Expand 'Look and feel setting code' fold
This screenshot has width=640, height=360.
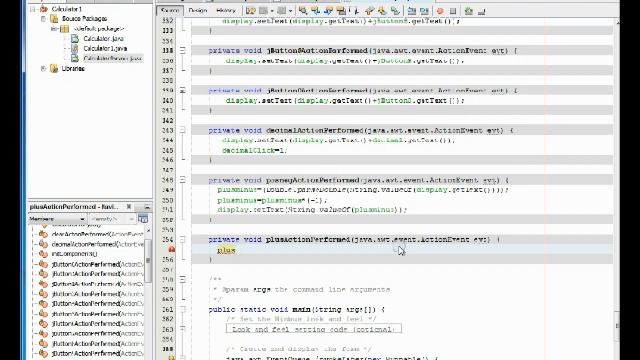tap(183, 329)
